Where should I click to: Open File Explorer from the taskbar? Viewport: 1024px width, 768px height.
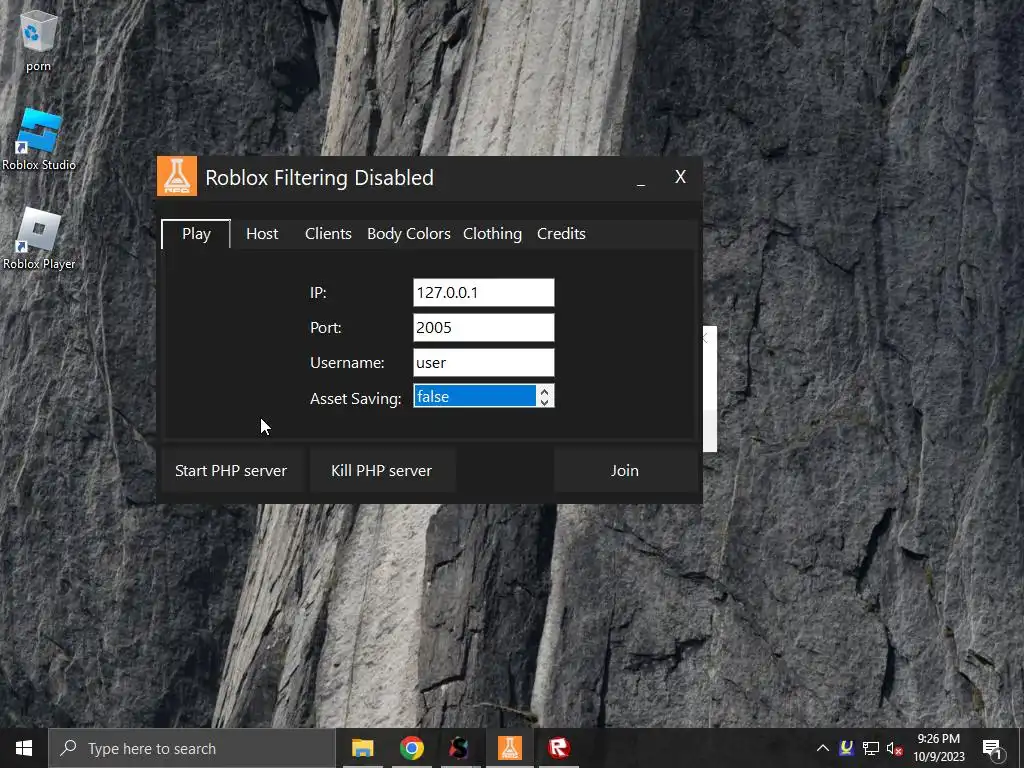[362, 748]
